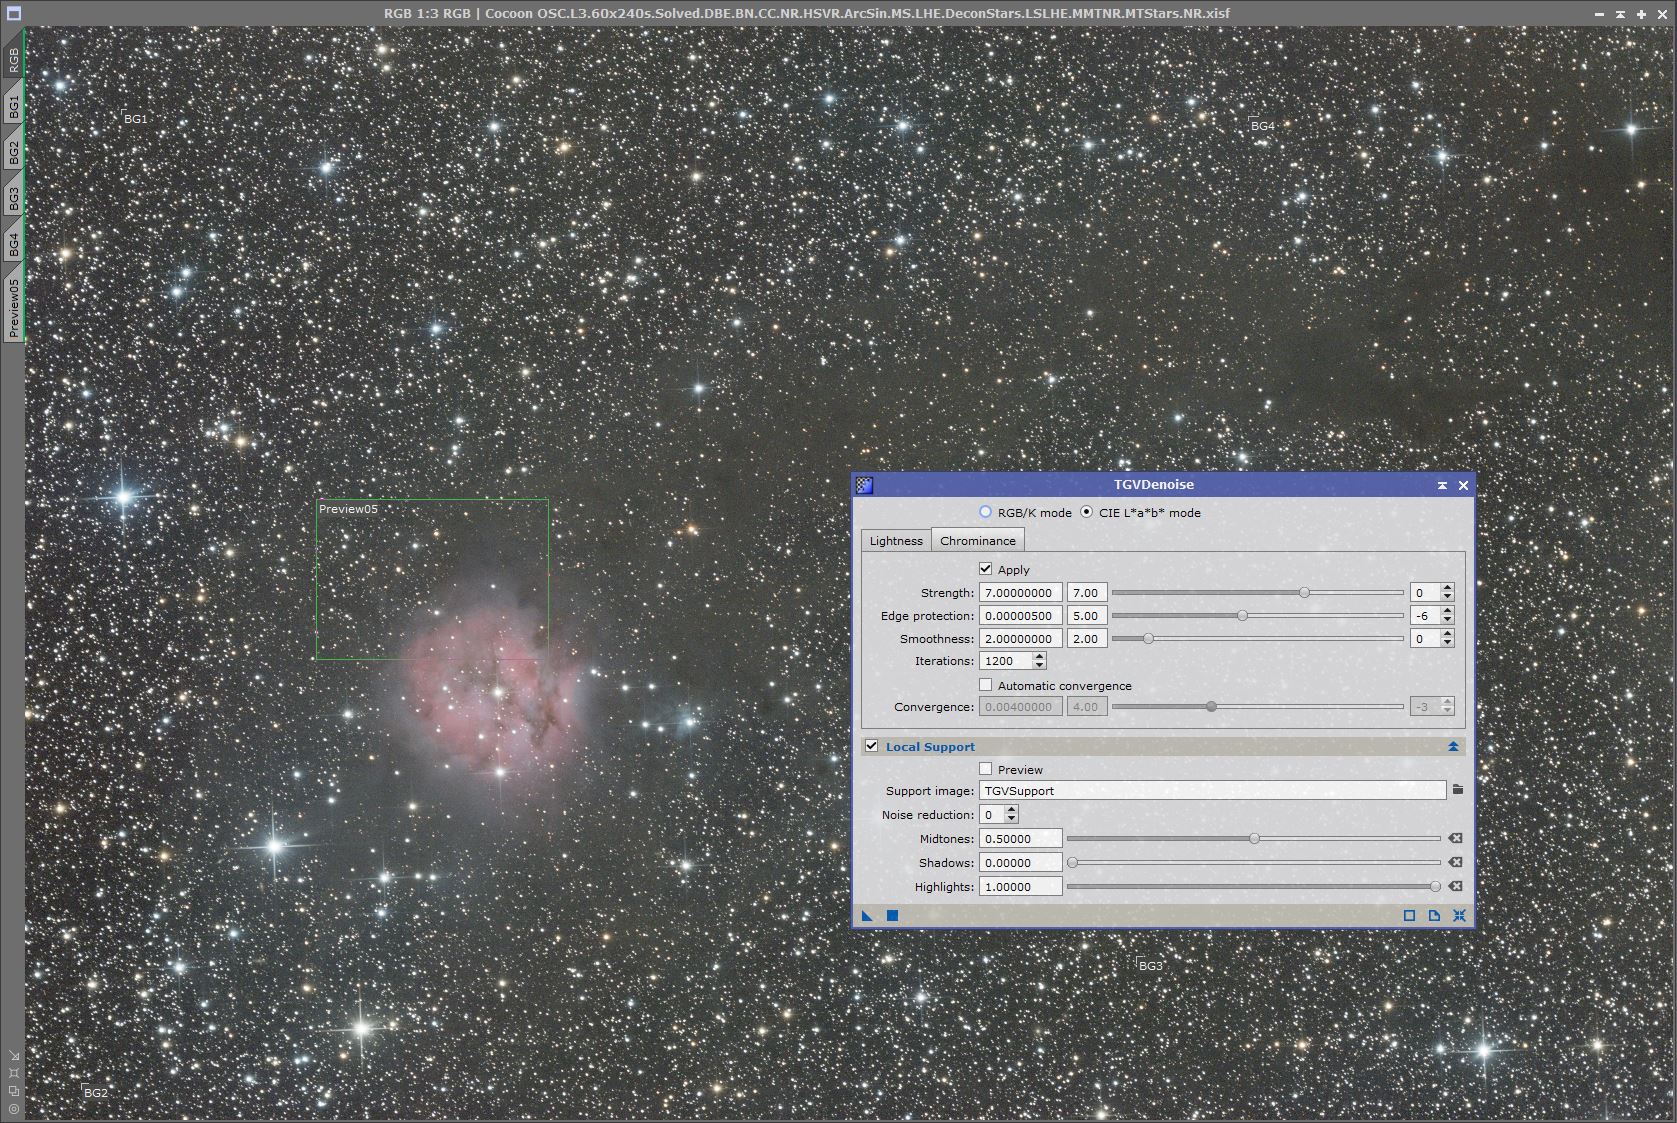Select the RGB/K mode radio button

pyautogui.click(x=986, y=512)
